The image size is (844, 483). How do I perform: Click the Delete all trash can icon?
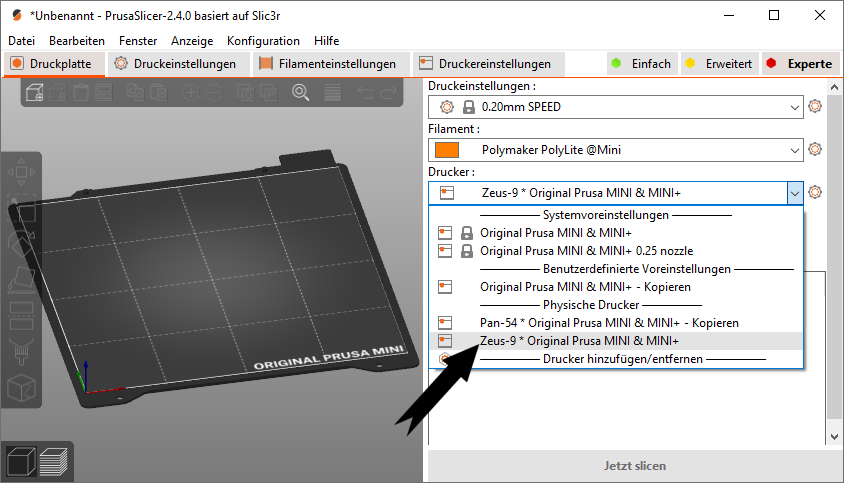(81, 92)
